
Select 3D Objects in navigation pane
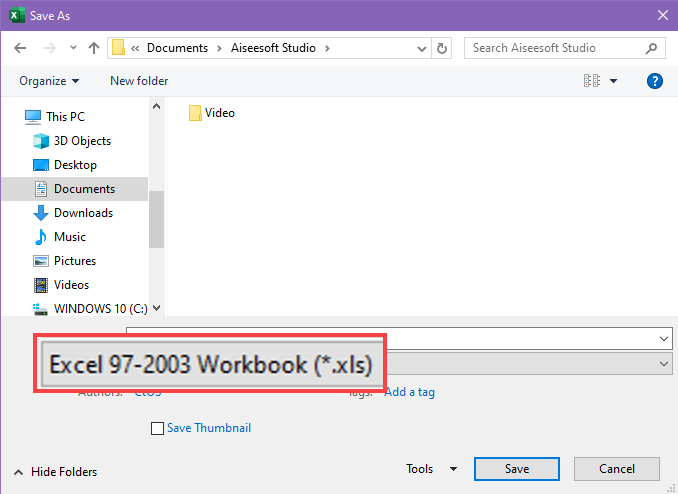pyautogui.click(x=72, y=141)
